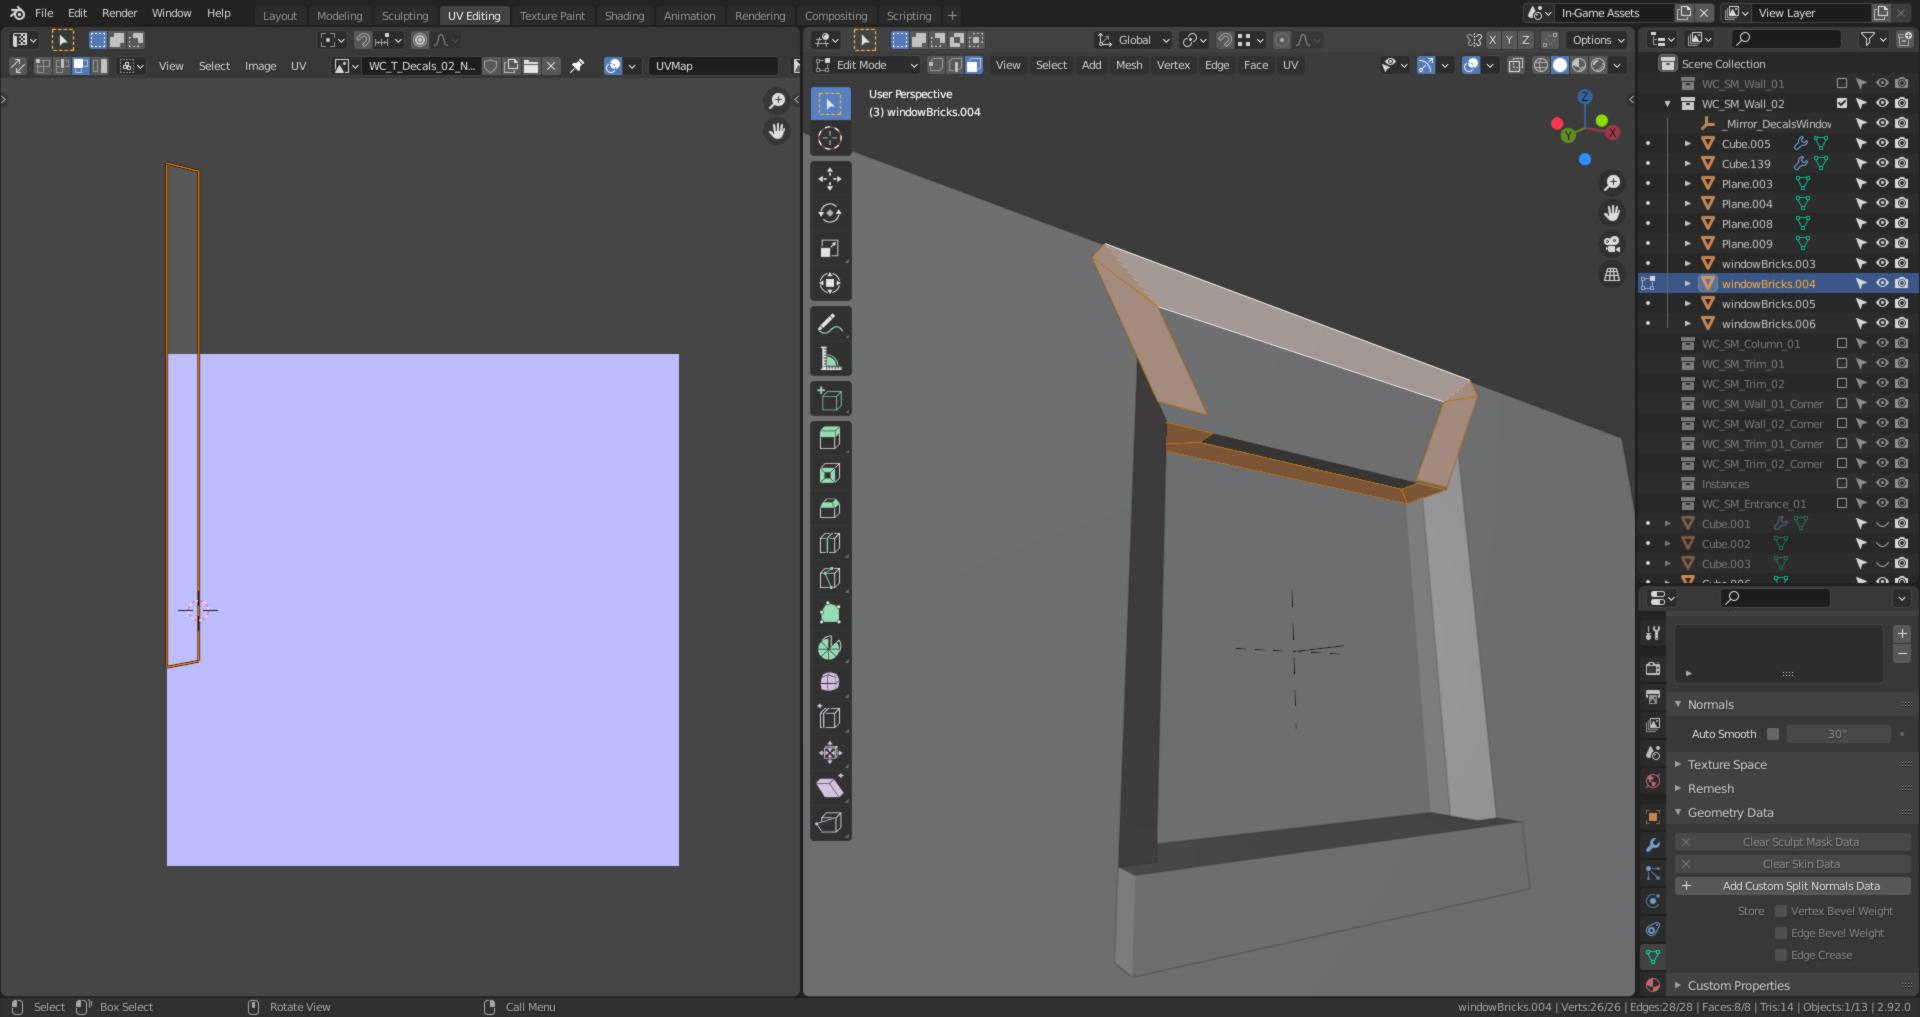Switch to the Shading workspace tab
Screen dimensions: 1920x1017
(x=624, y=15)
